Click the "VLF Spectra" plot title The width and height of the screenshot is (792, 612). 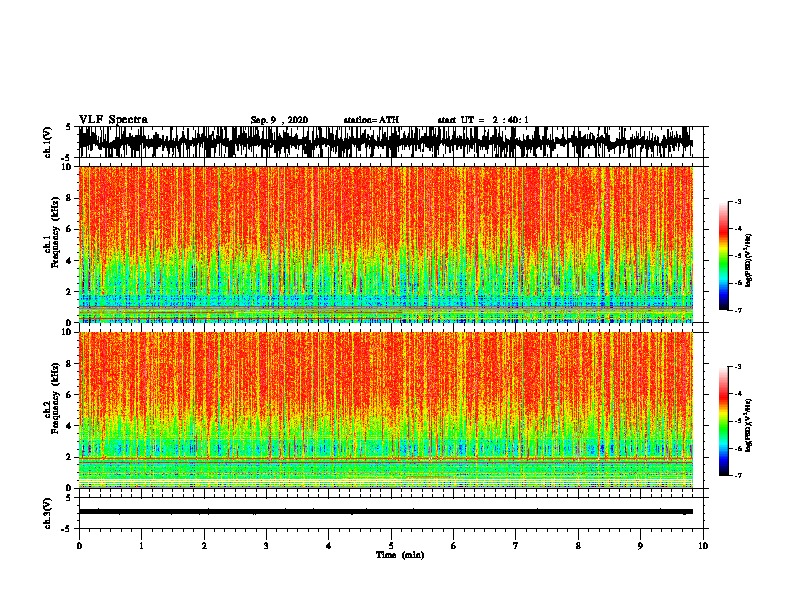point(113,120)
